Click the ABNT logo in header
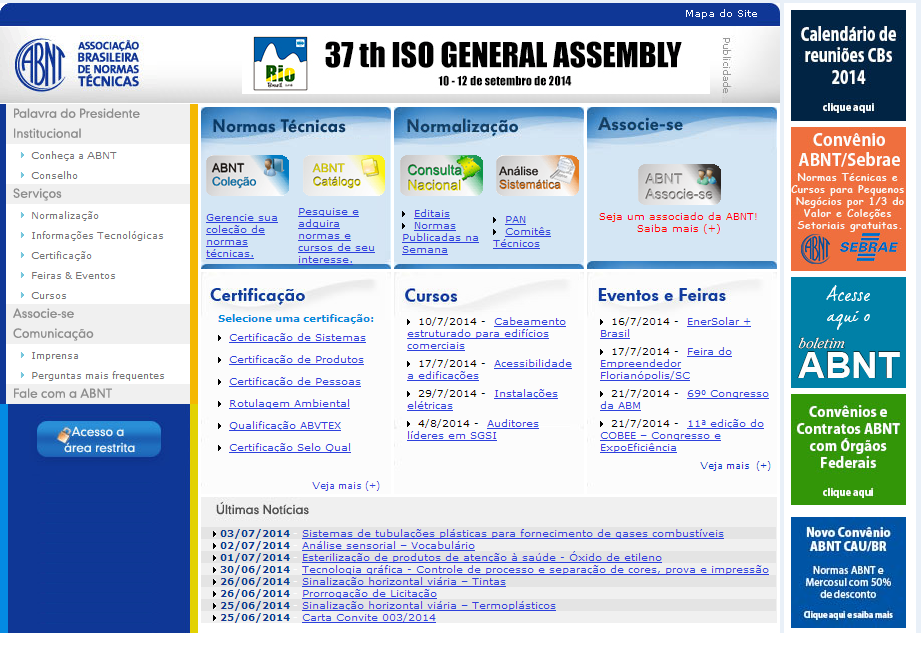 (x=77, y=65)
